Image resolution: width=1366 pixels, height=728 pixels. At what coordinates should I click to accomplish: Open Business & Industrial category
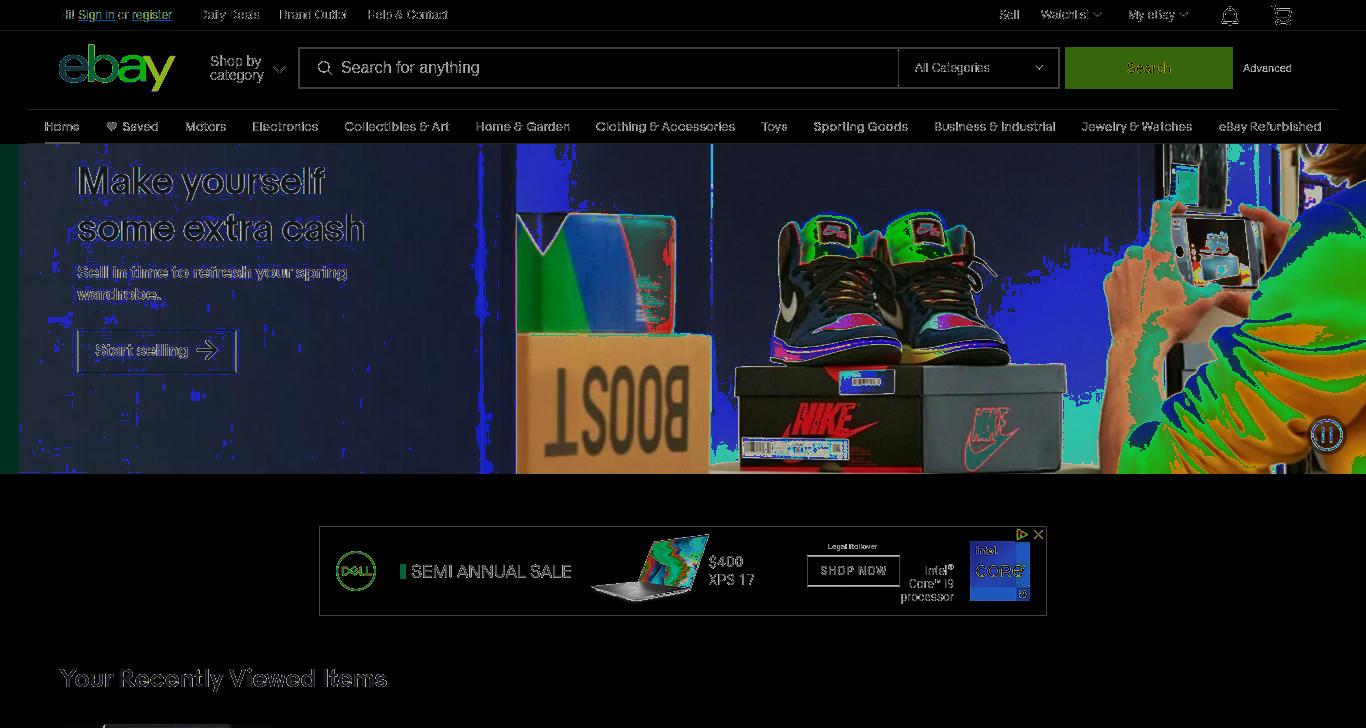point(995,127)
